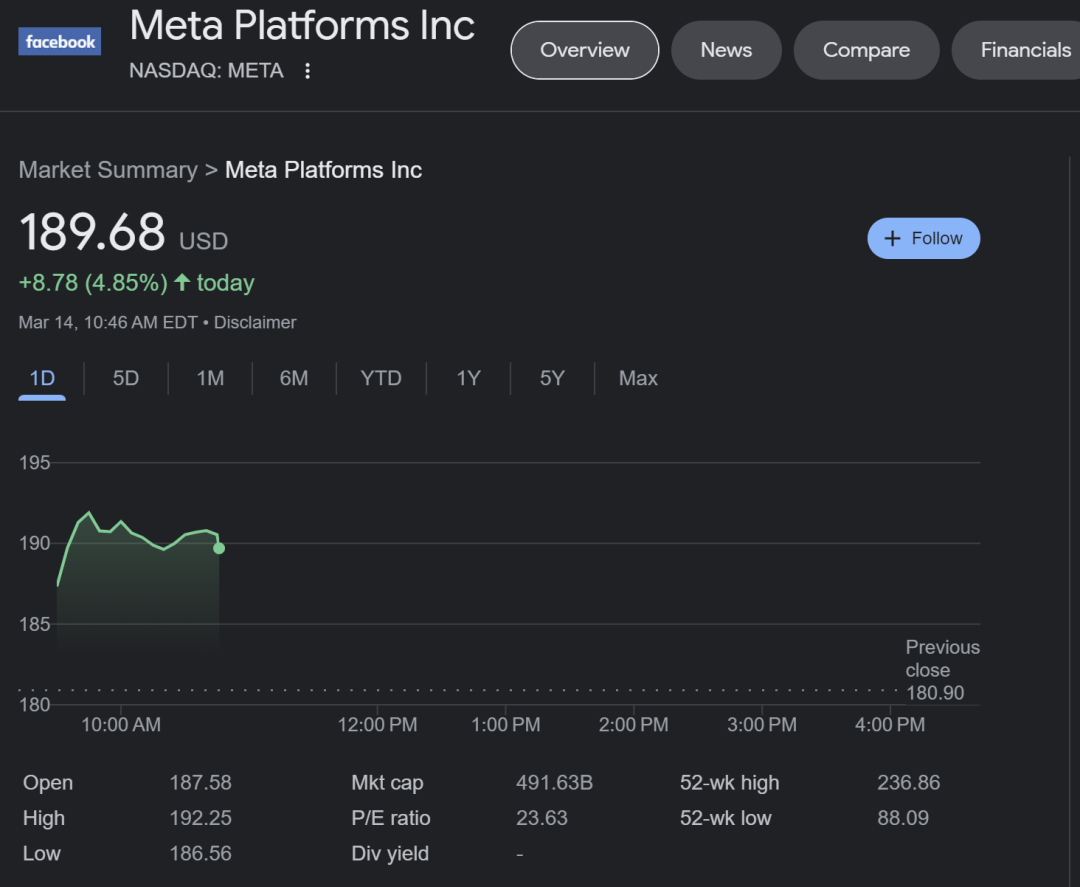
Task: Follow Meta Platforms stock
Action: 923,238
